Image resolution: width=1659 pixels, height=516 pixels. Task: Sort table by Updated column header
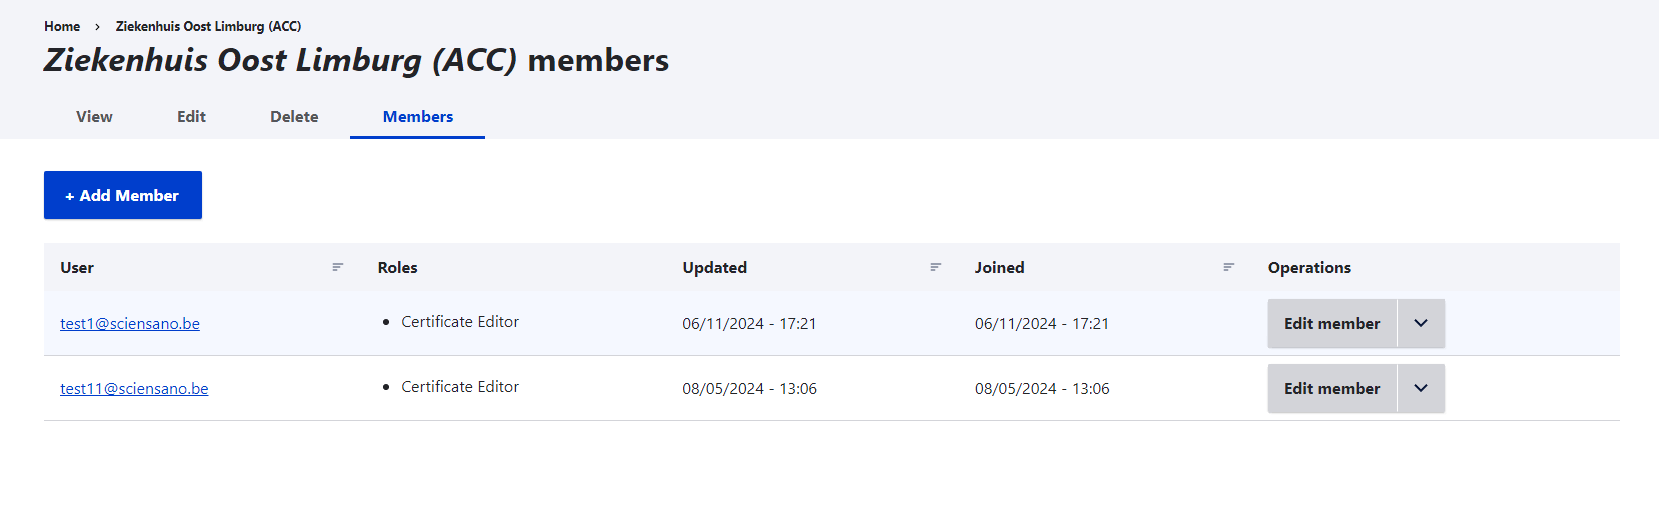point(714,267)
